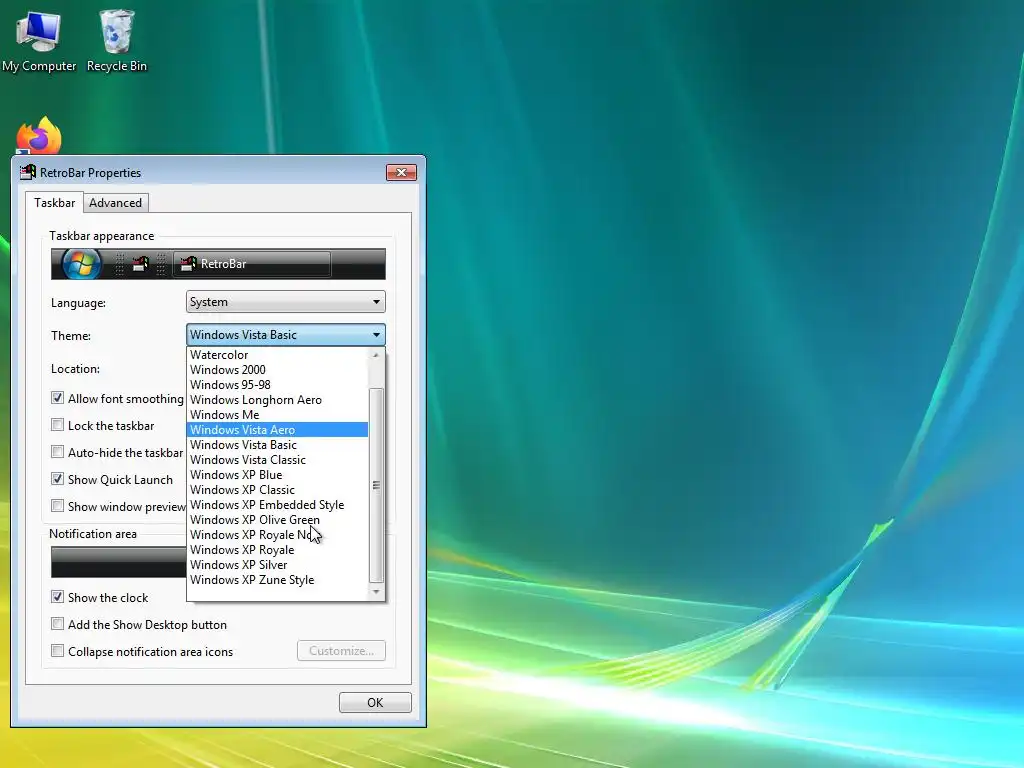This screenshot has width=1024, height=768.
Task: Open the My Computer desktop icon
Action: (x=39, y=40)
